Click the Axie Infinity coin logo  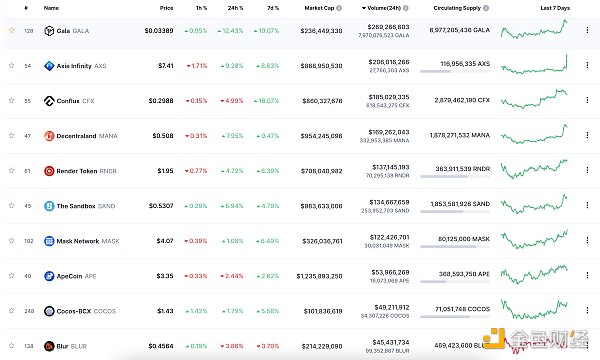pyautogui.click(x=49, y=66)
